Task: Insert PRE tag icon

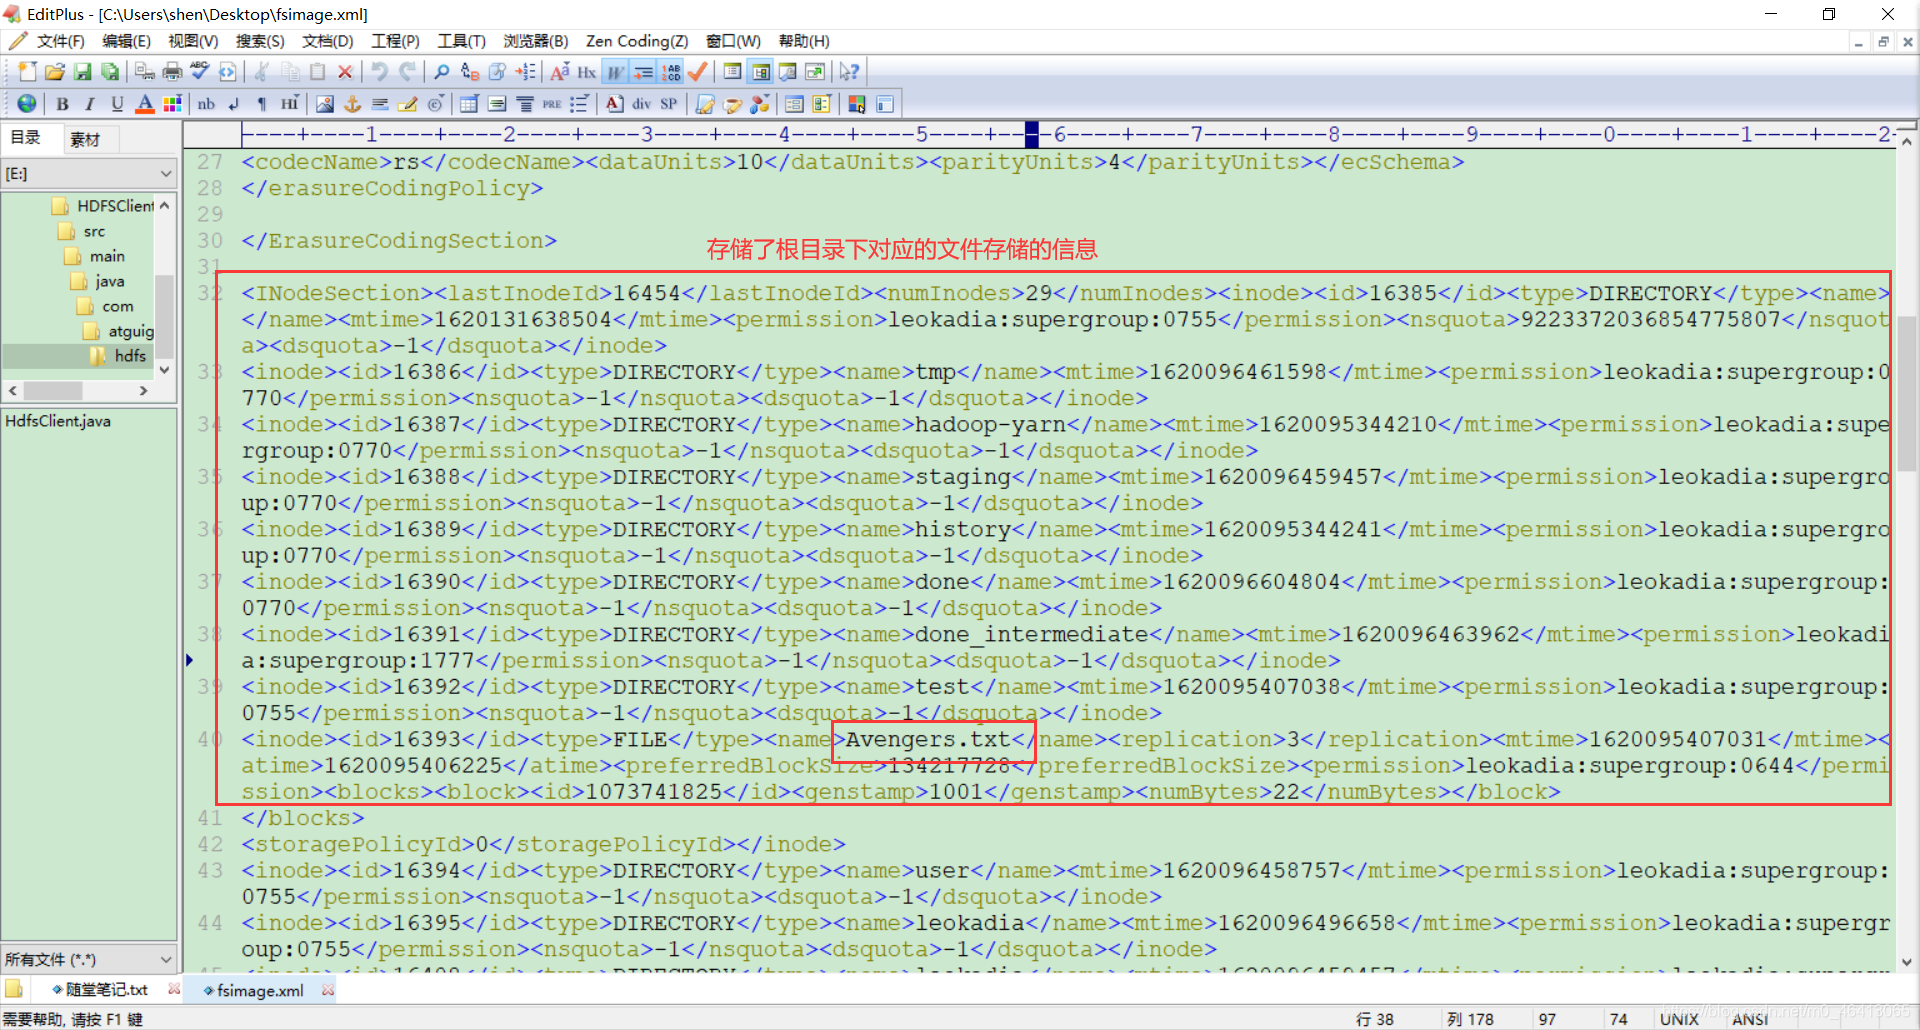Action: tap(552, 103)
